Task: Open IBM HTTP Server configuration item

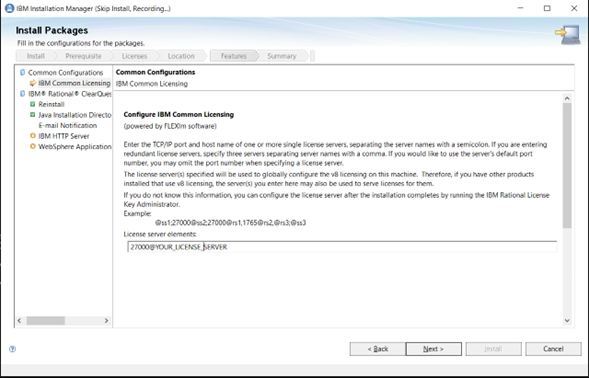Action: 64,136
